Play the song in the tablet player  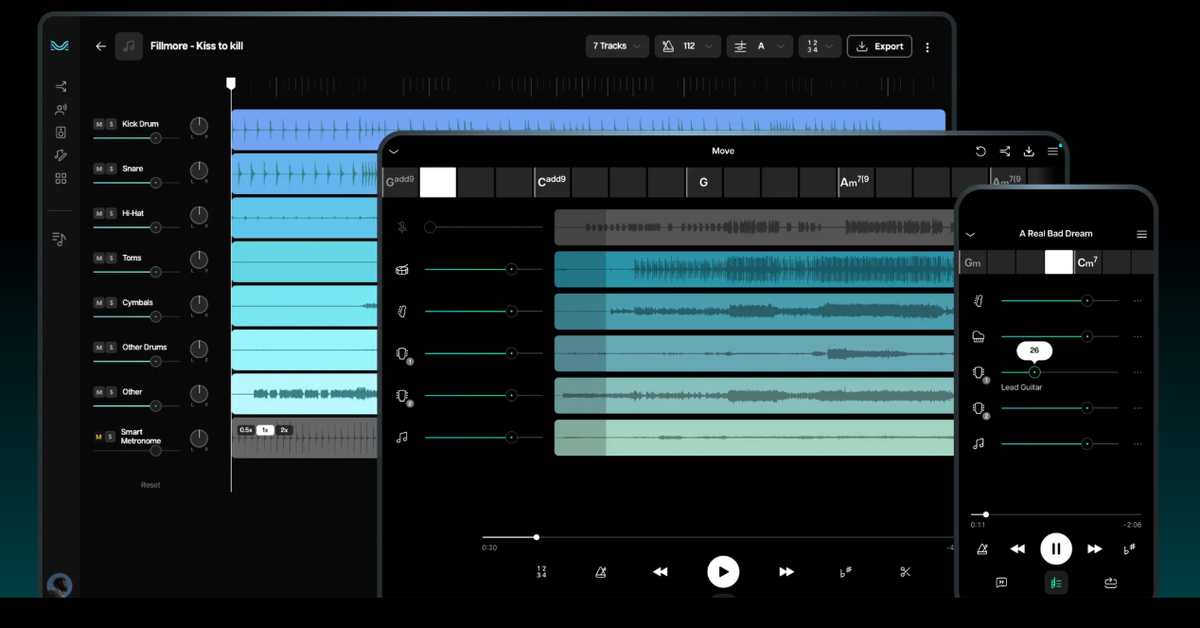tap(723, 572)
